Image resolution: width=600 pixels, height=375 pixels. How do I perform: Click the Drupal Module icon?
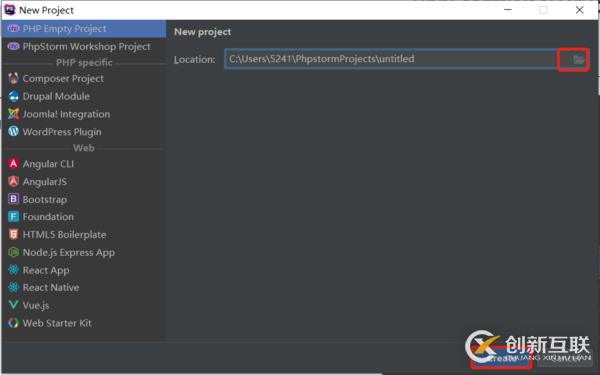(13, 96)
